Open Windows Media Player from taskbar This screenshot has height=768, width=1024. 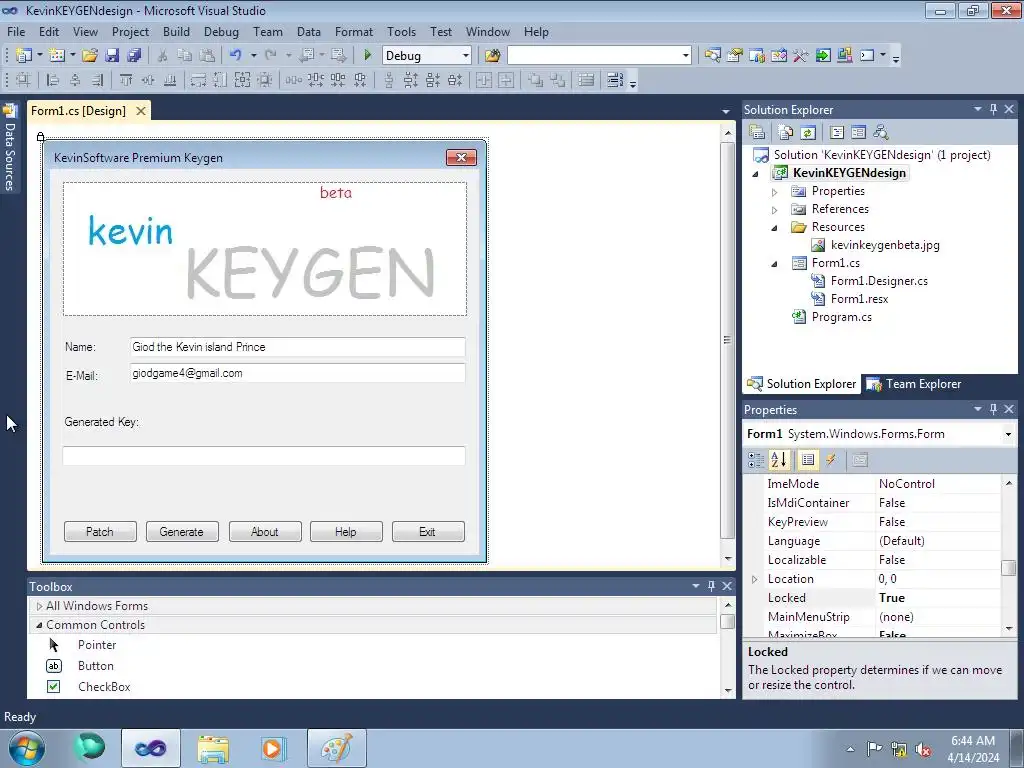pyautogui.click(x=274, y=748)
